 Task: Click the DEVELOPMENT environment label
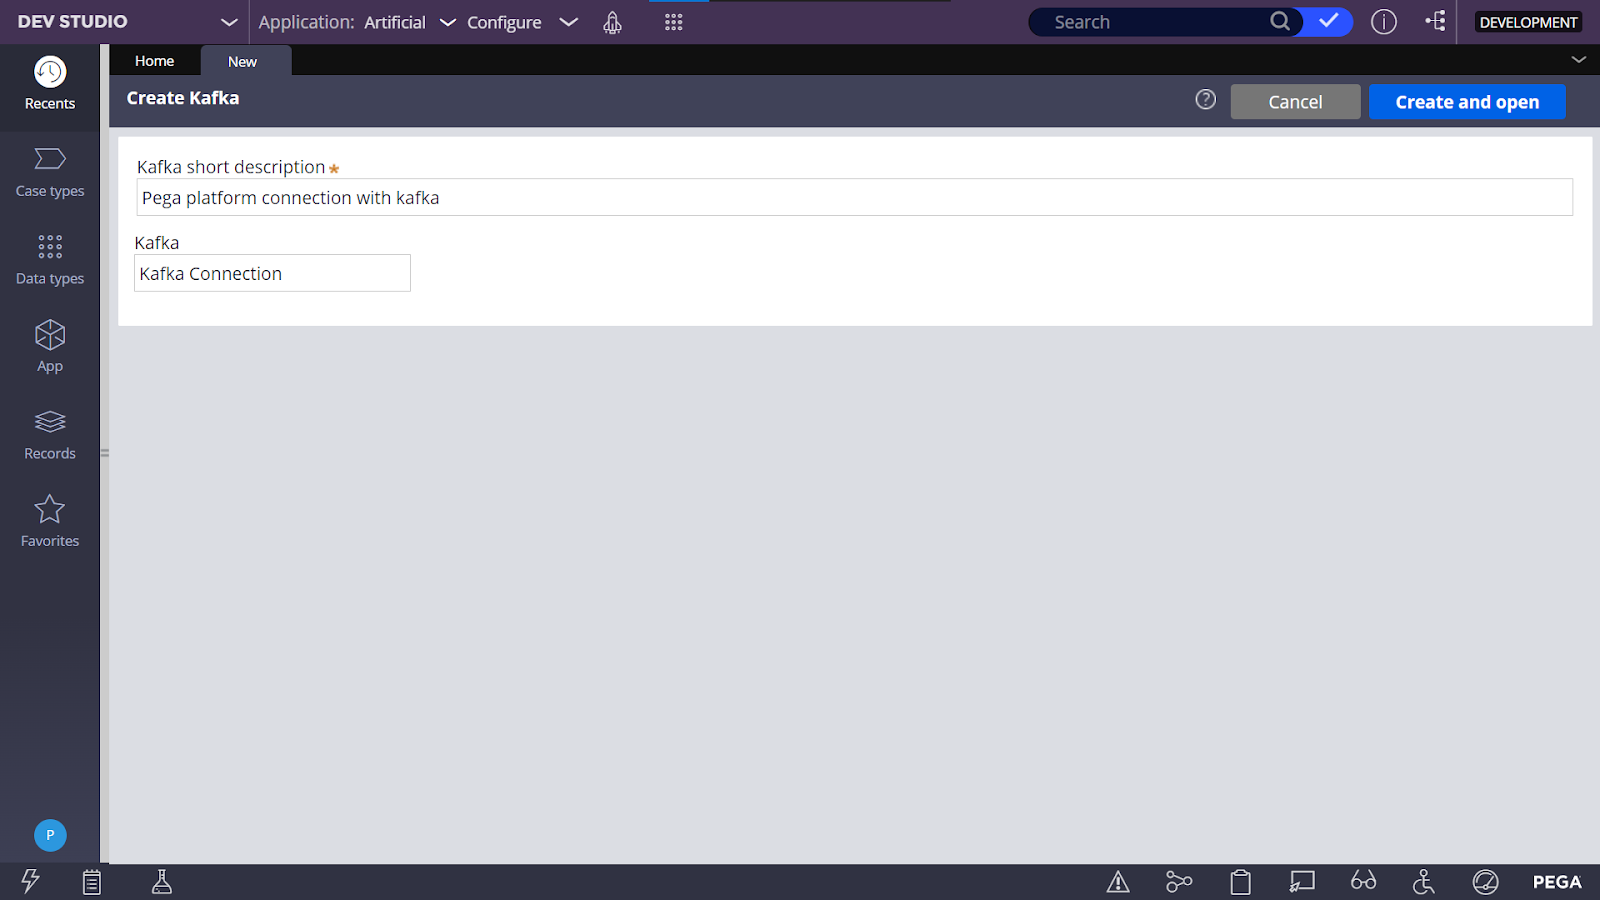point(1528,22)
